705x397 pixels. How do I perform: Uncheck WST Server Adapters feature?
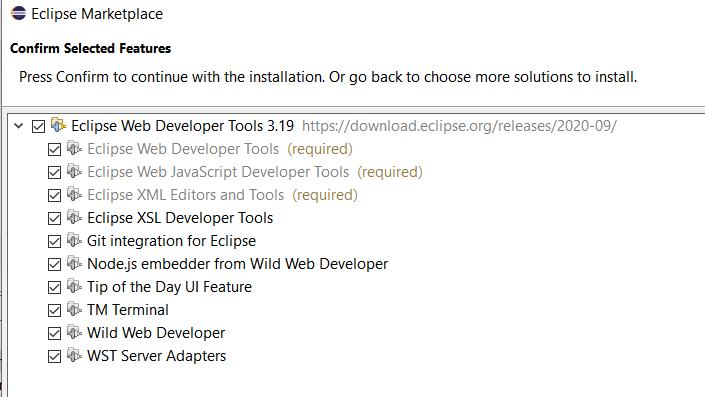pyautogui.click(x=54, y=356)
